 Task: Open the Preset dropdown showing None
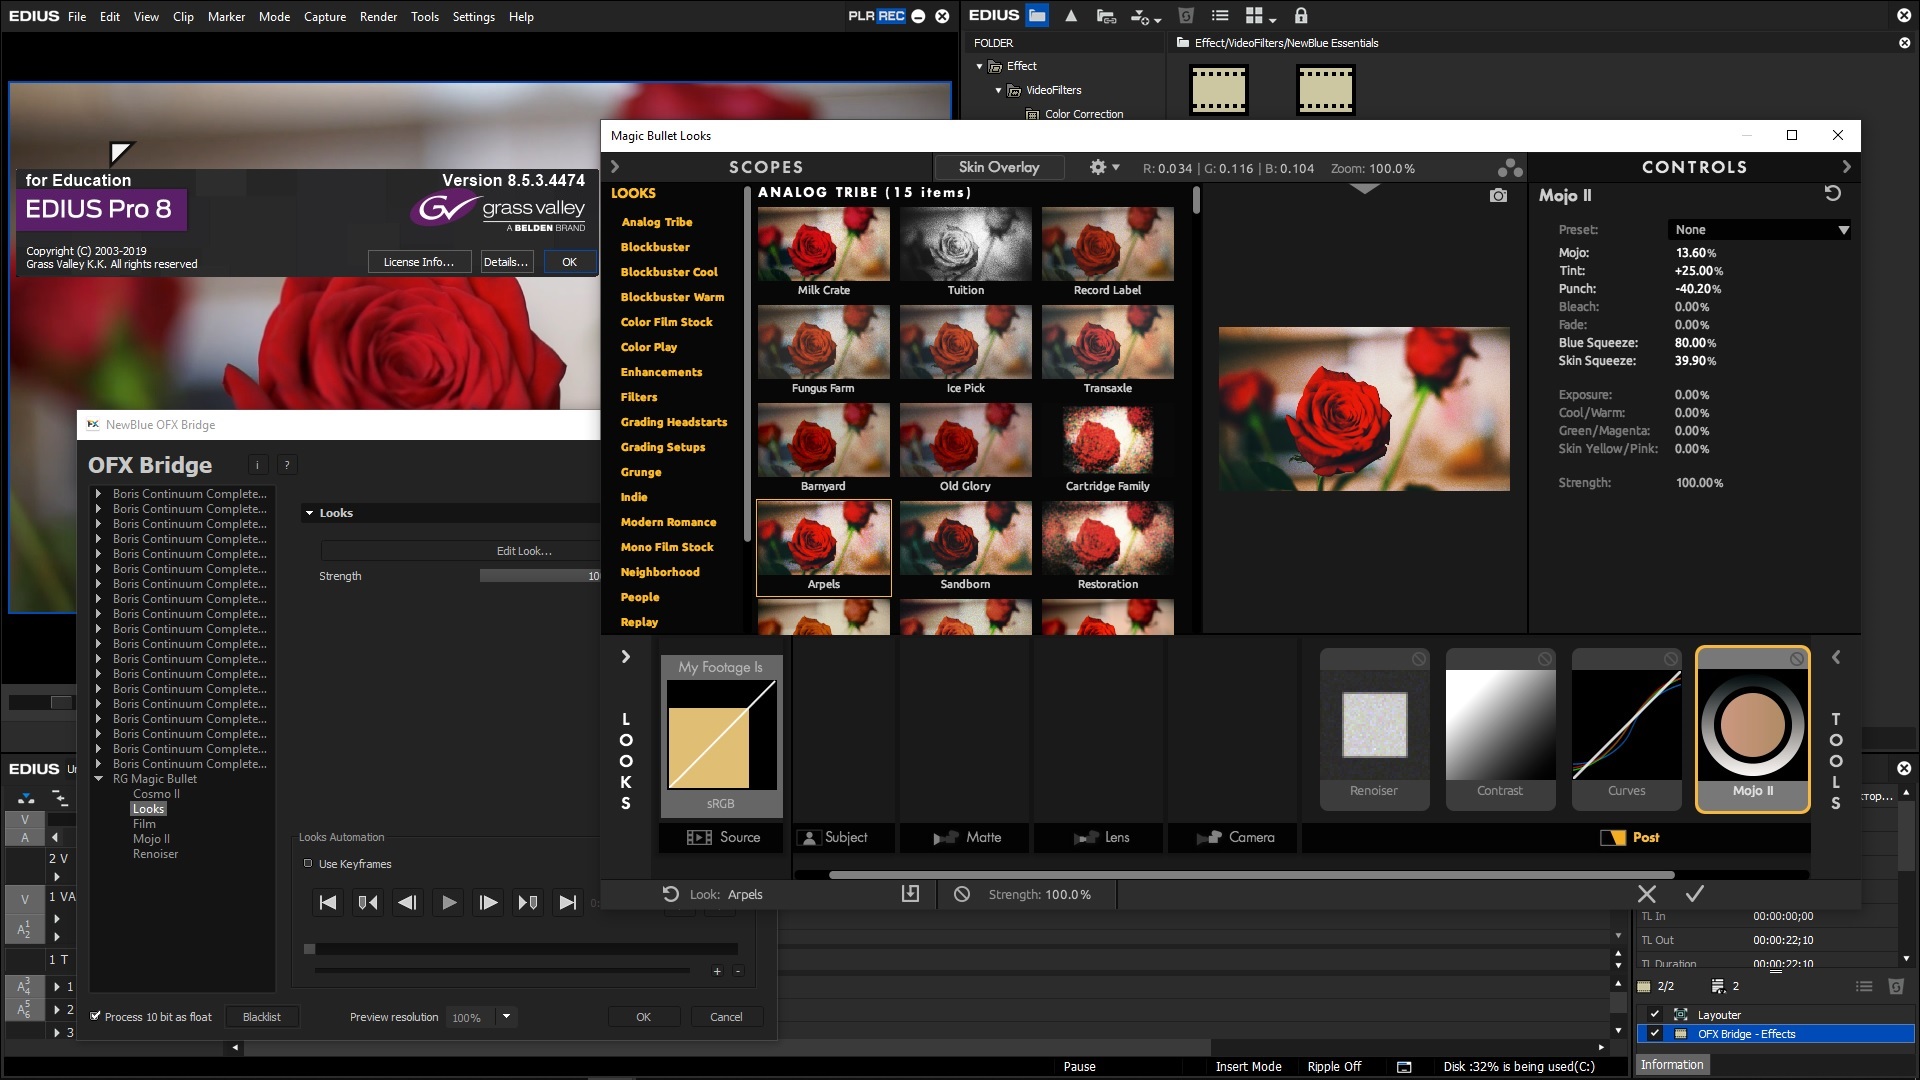coord(1759,230)
